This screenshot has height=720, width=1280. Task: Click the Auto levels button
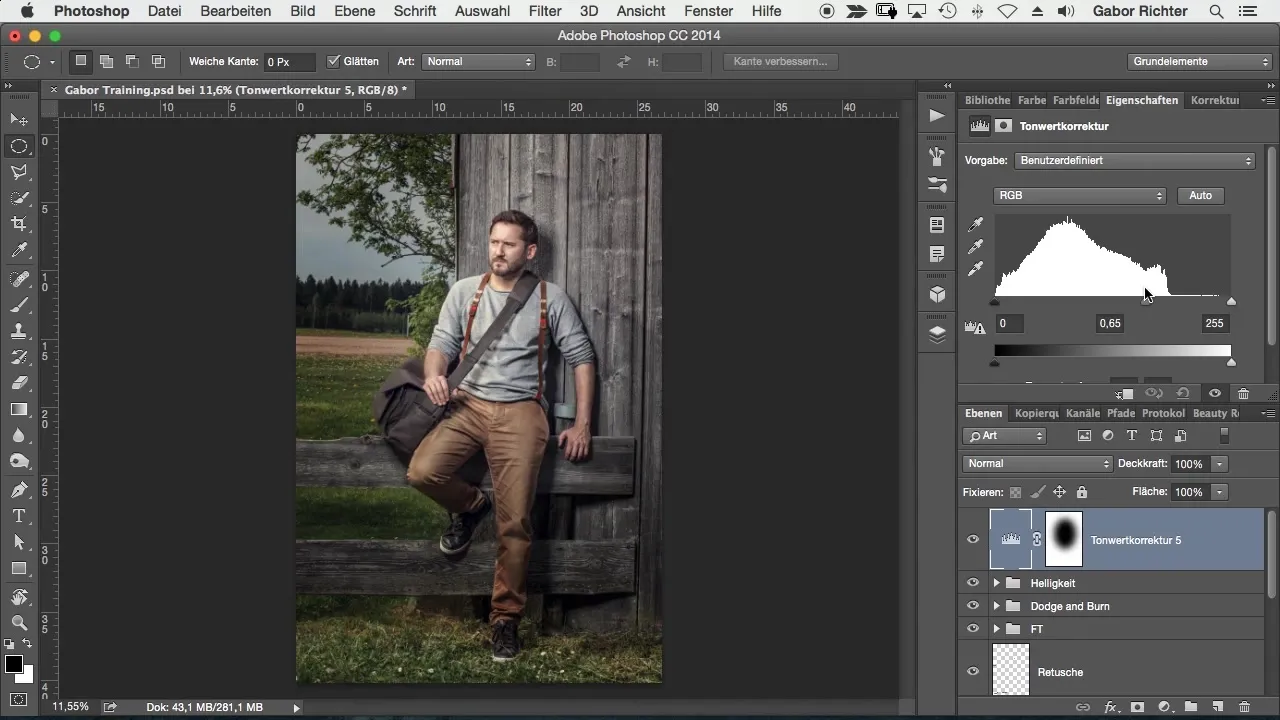click(x=1200, y=196)
